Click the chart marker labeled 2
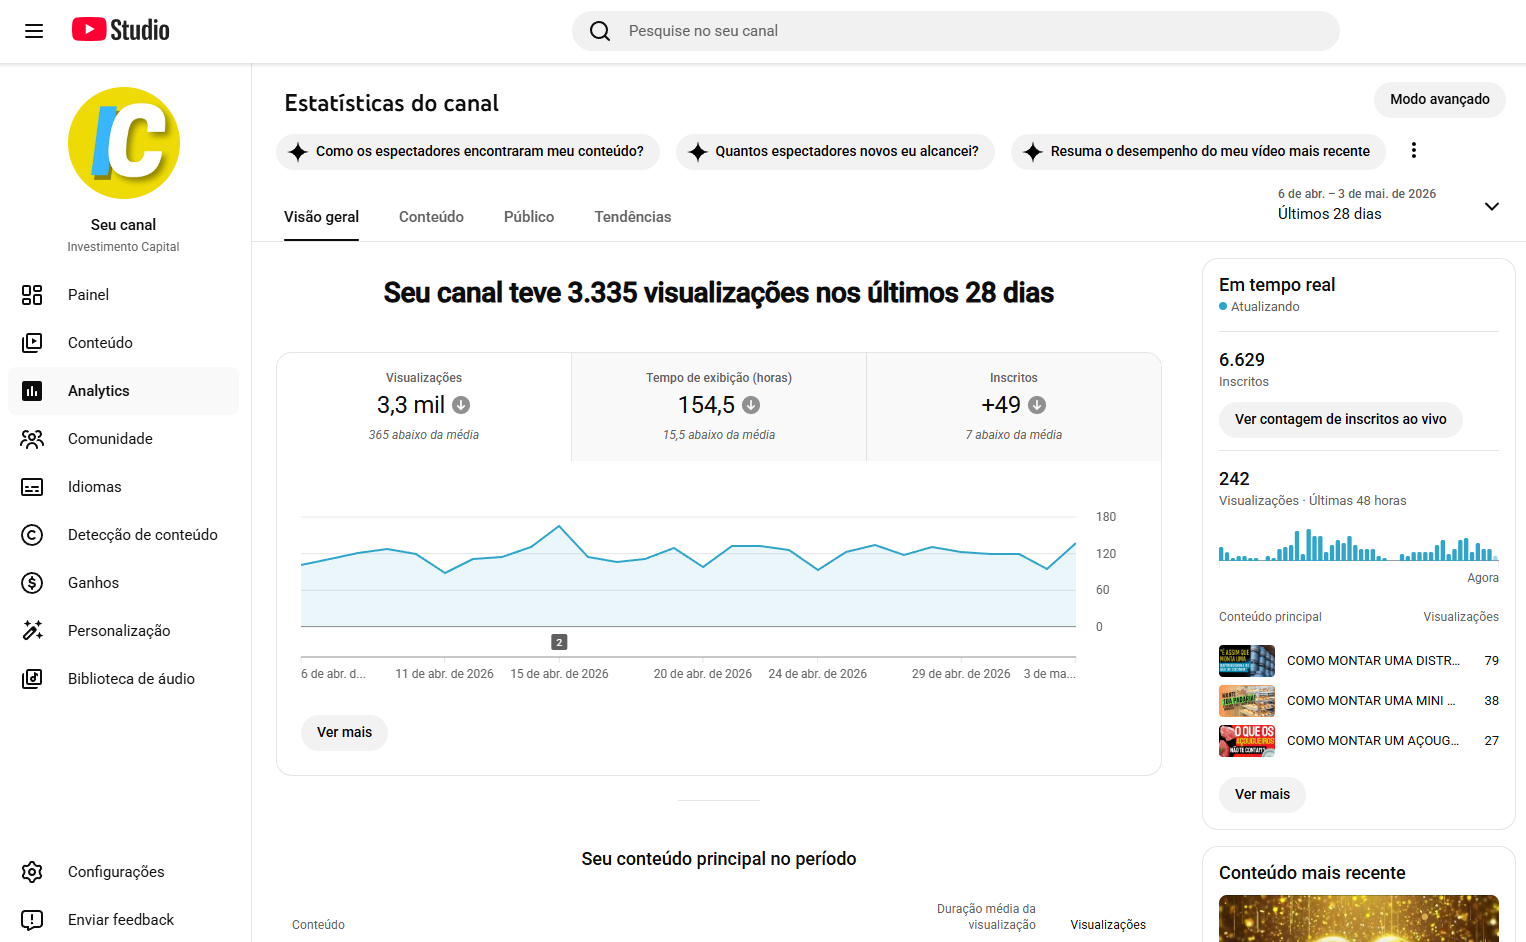The width and height of the screenshot is (1526, 942). tap(559, 642)
